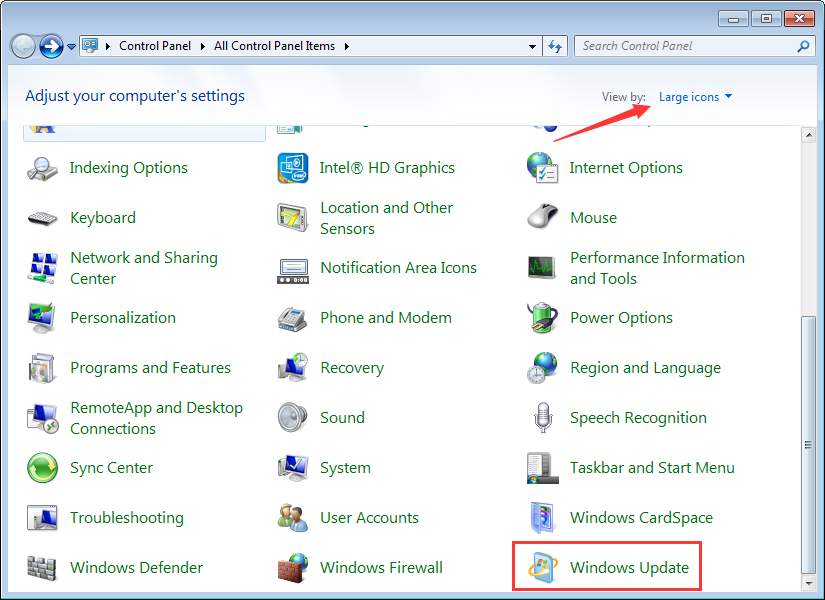Click the scrollbar up arrow
The height and width of the screenshot is (600, 825).
pyautogui.click(x=809, y=135)
